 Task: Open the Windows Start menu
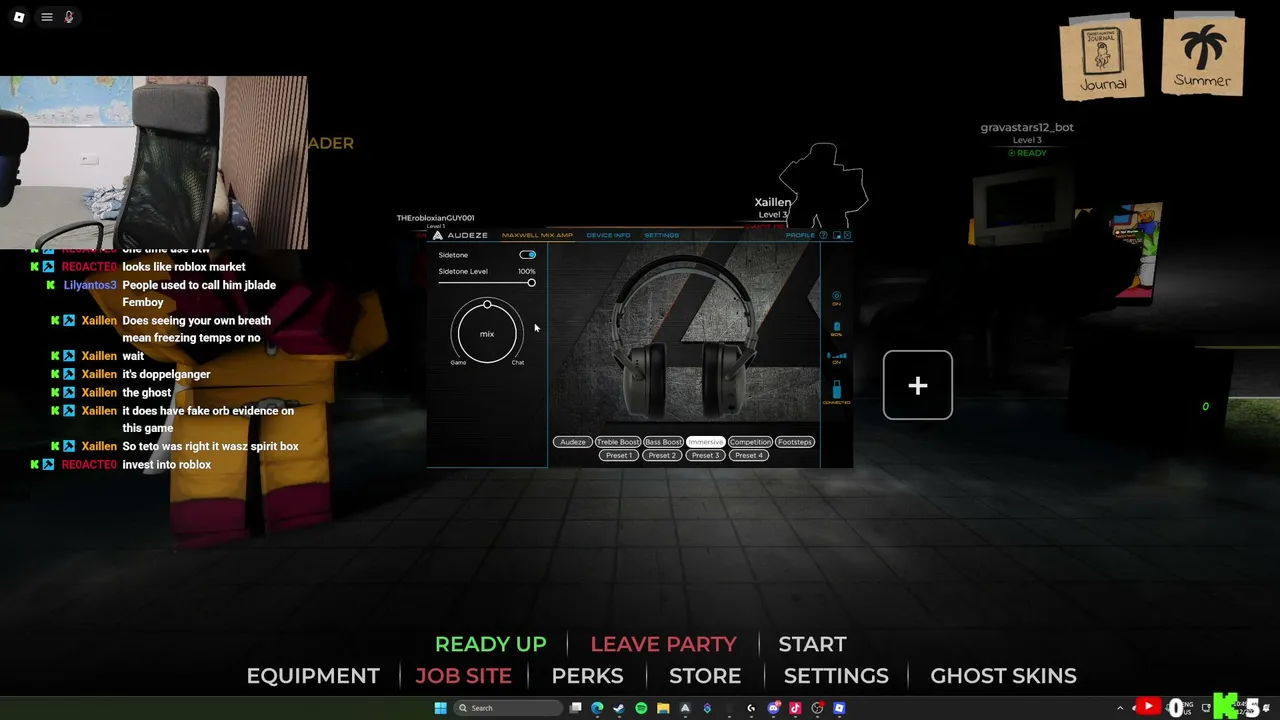(x=440, y=708)
